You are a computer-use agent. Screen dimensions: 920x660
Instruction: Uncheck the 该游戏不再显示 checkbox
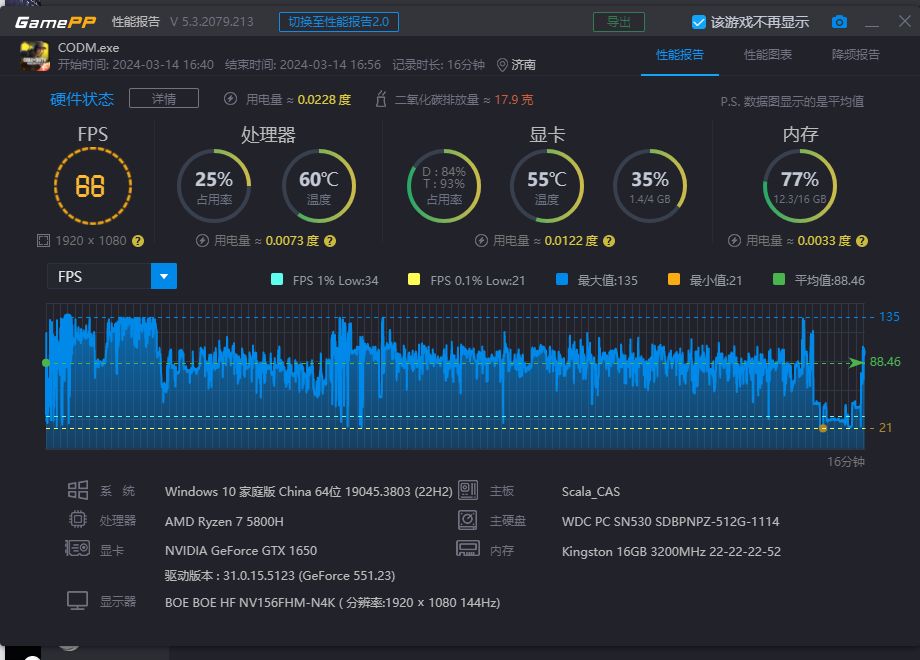pos(698,22)
